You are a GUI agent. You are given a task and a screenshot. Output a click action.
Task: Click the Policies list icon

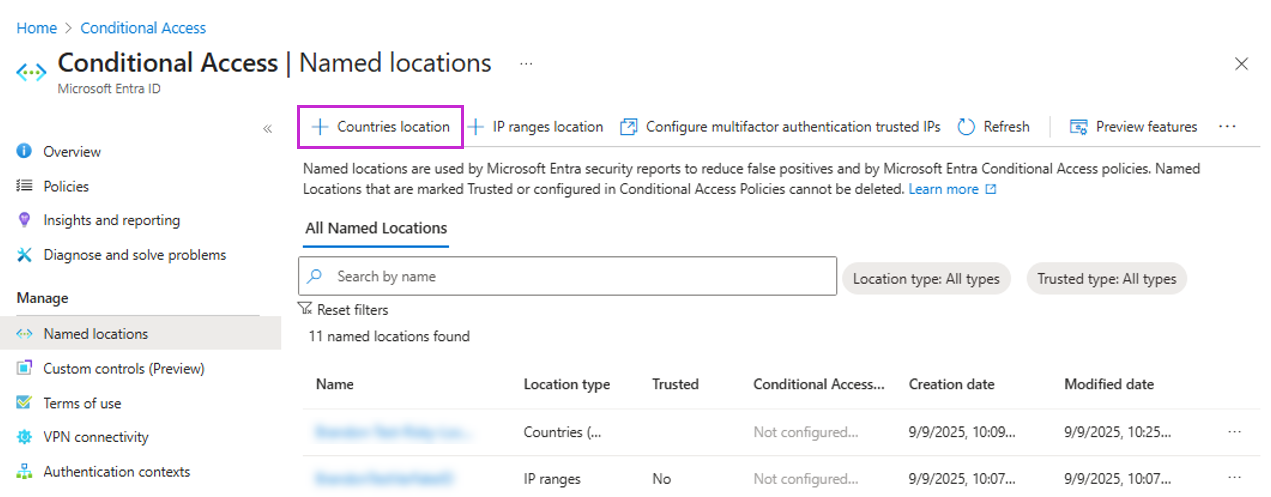pyautogui.click(x=25, y=186)
